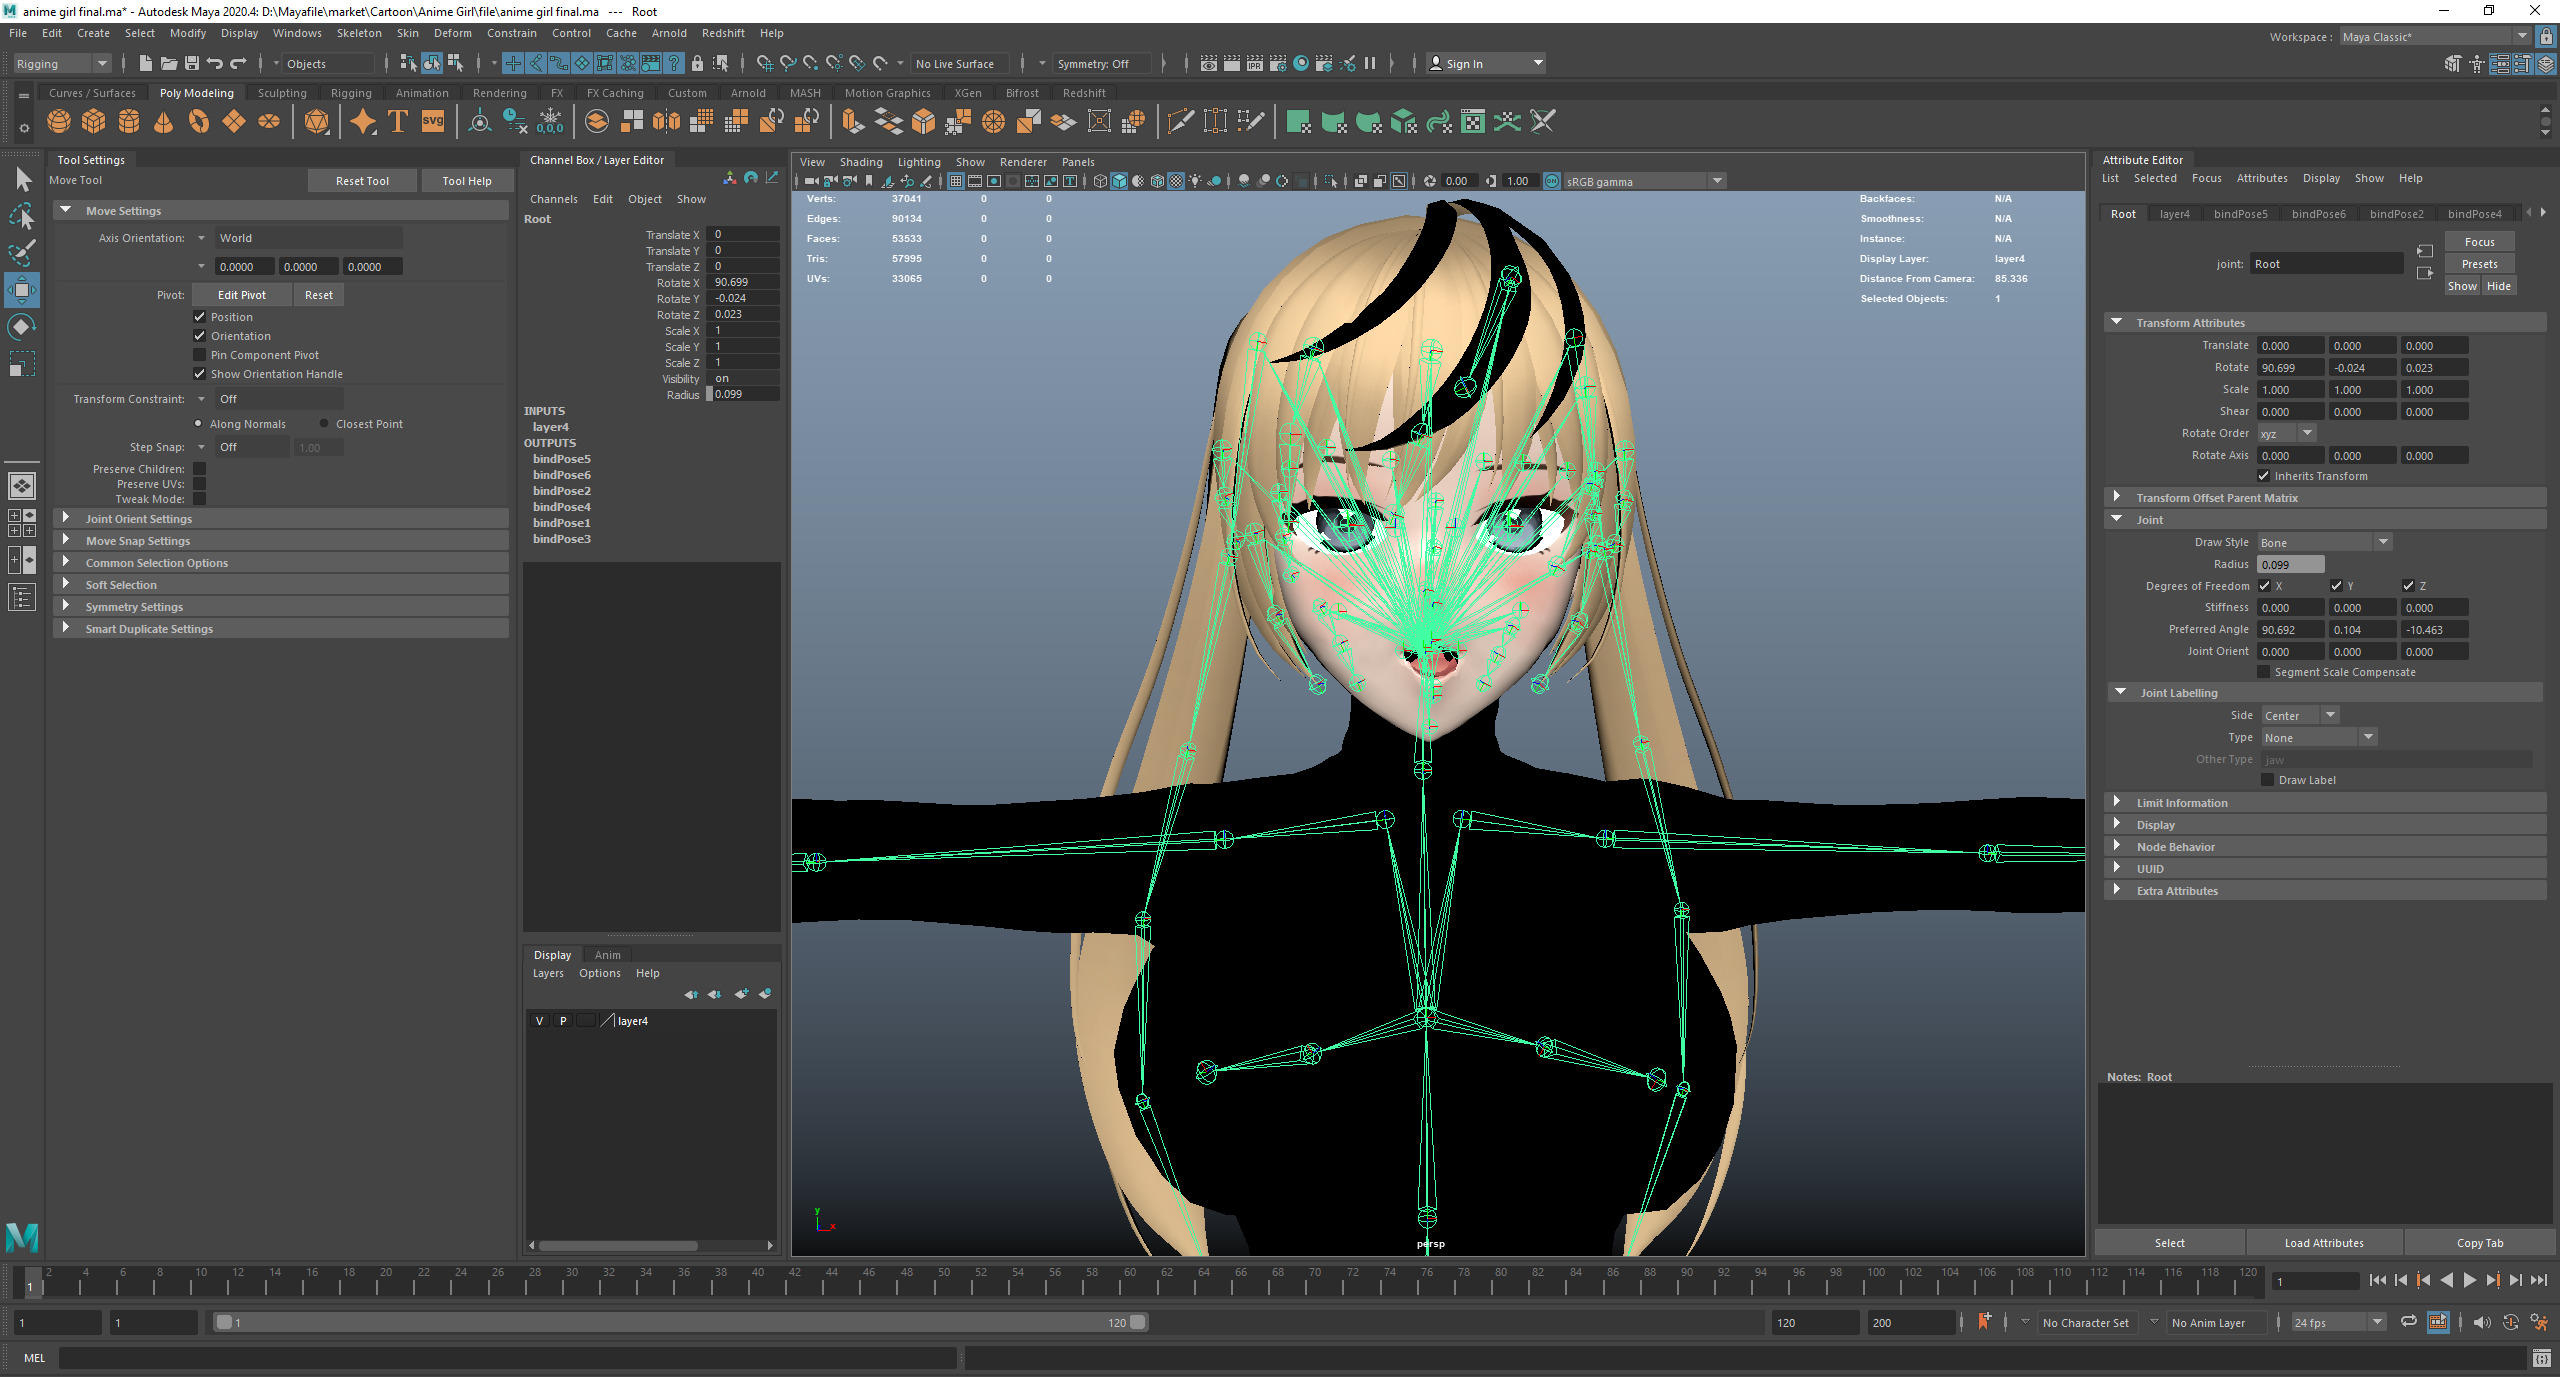Select the Scale tool in the toolbox

click(x=22, y=364)
